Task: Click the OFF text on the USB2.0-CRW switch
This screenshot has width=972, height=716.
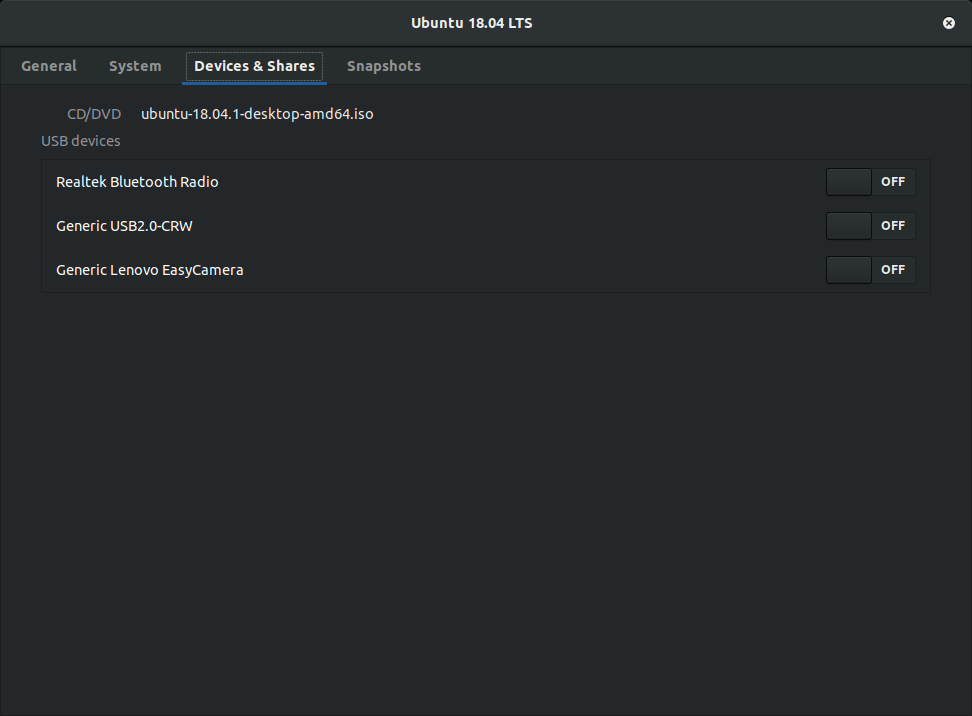Action: (x=893, y=226)
